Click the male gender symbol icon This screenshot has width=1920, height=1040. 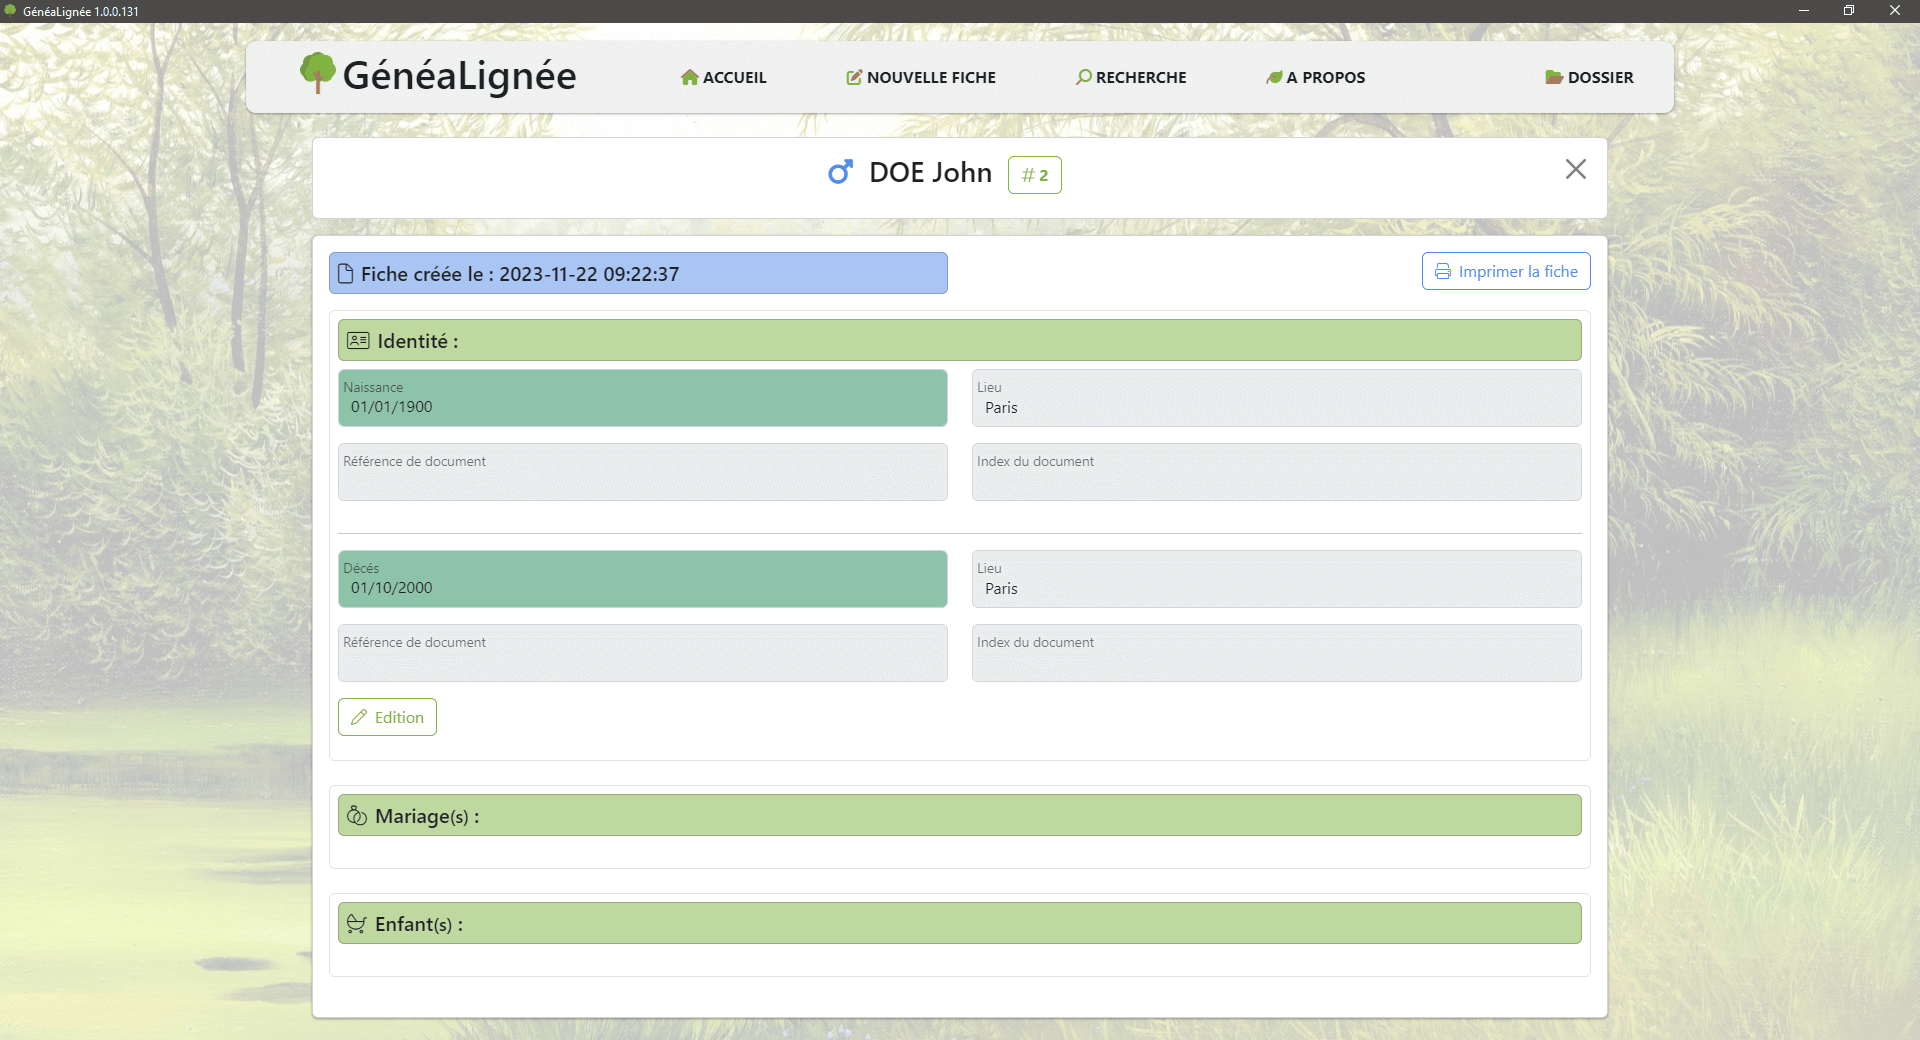click(x=840, y=173)
